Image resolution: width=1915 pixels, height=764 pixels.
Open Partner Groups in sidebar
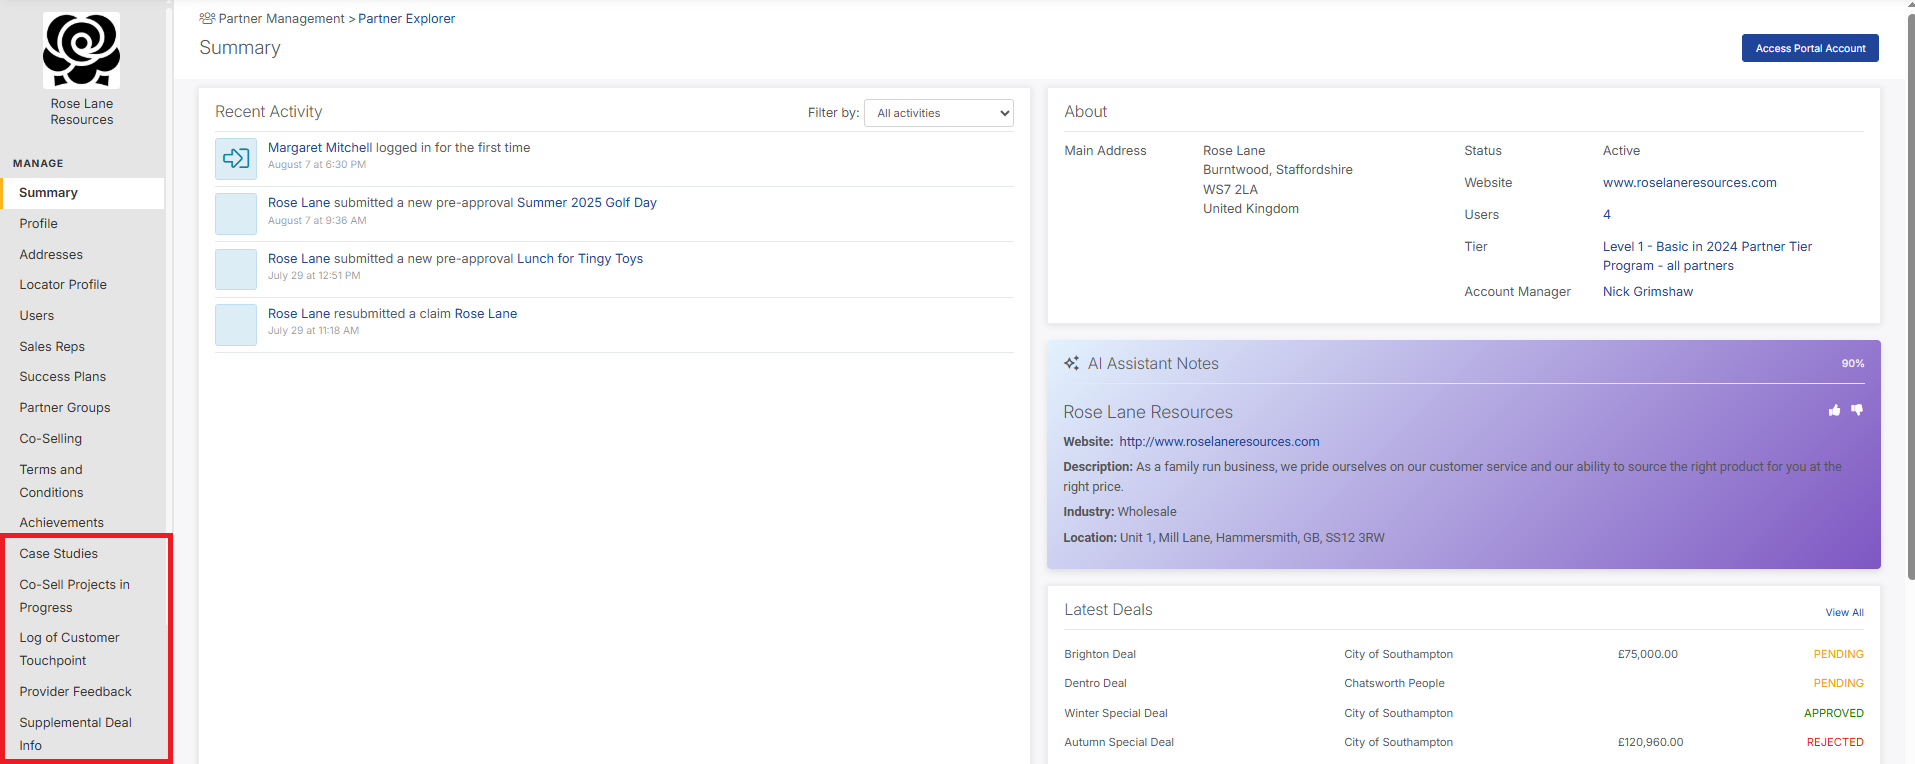[65, 408]
